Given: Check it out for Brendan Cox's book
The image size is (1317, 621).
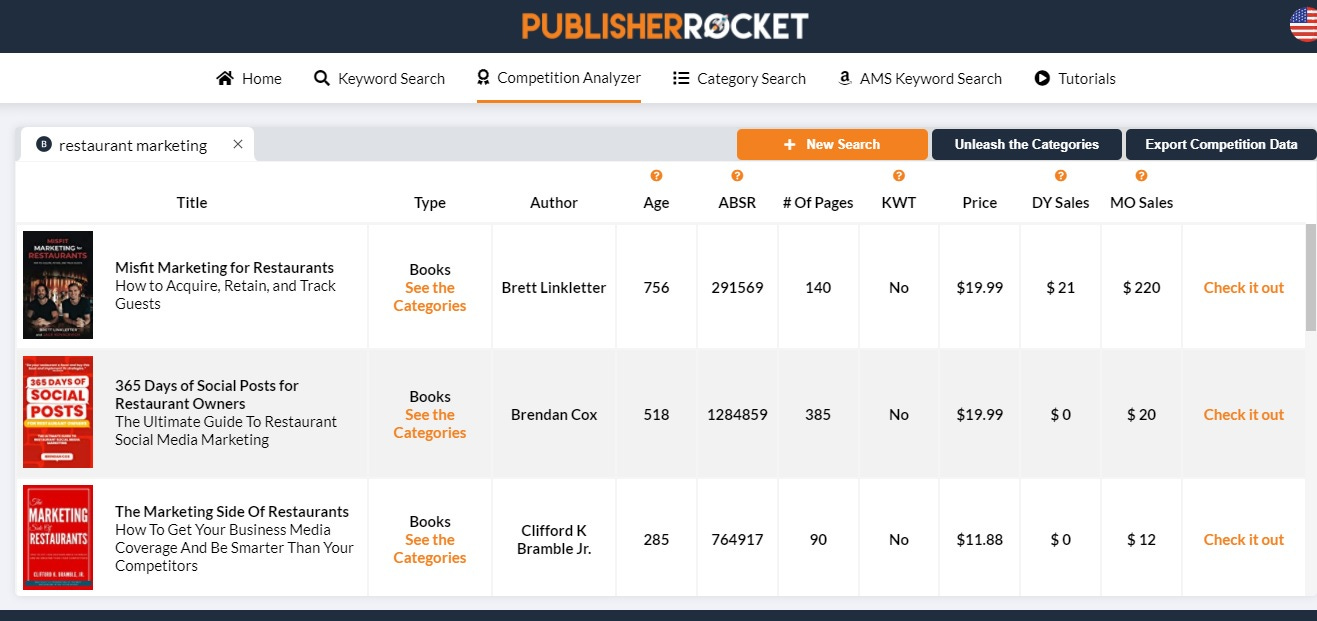Looking at the screenshot, I should coord(1243,414).
